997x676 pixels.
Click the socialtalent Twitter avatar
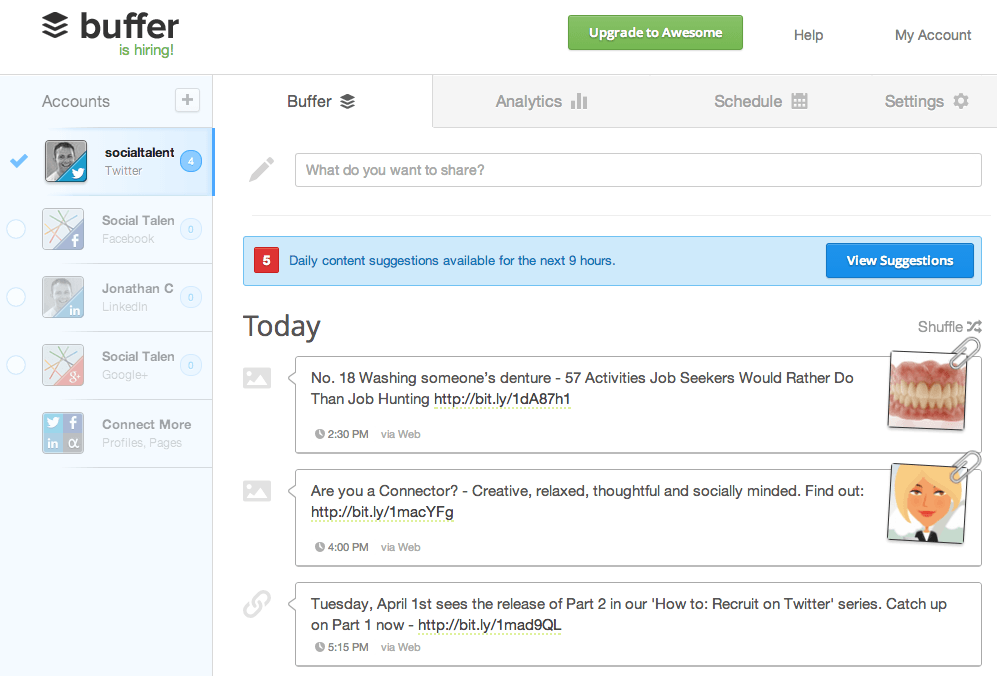point(65,161)
